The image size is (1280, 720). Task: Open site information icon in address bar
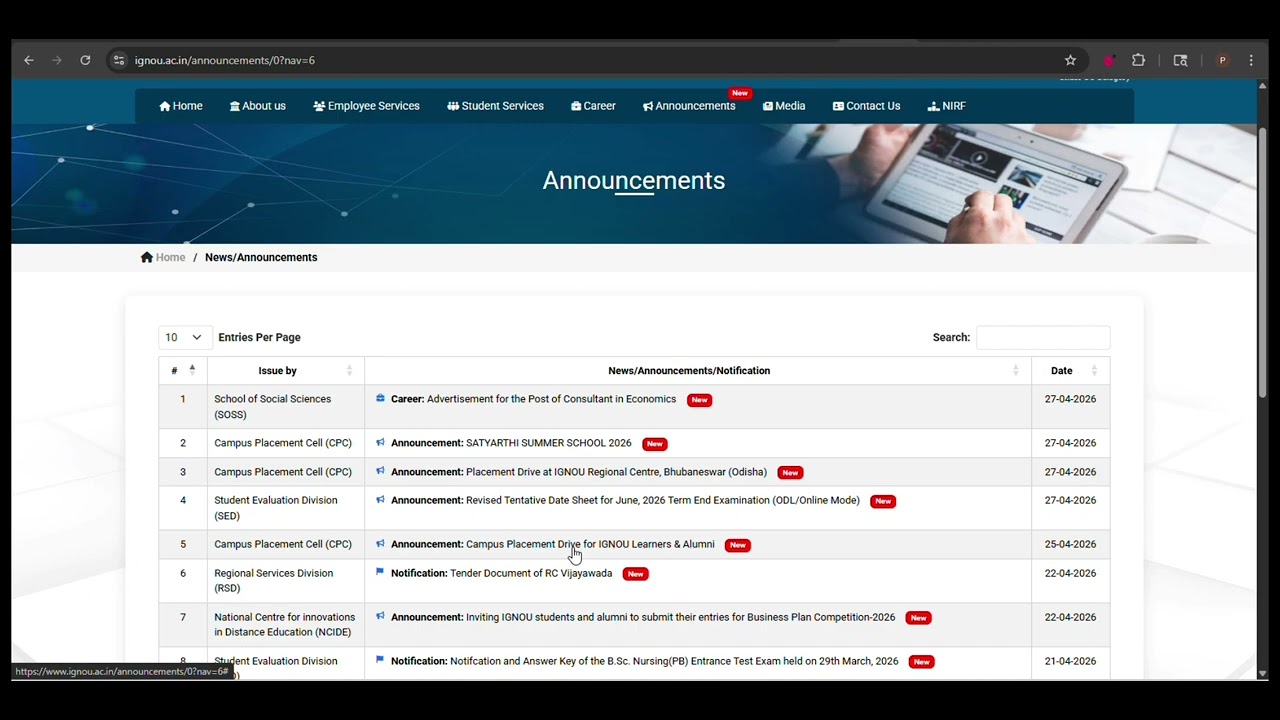tap(119, 60)
